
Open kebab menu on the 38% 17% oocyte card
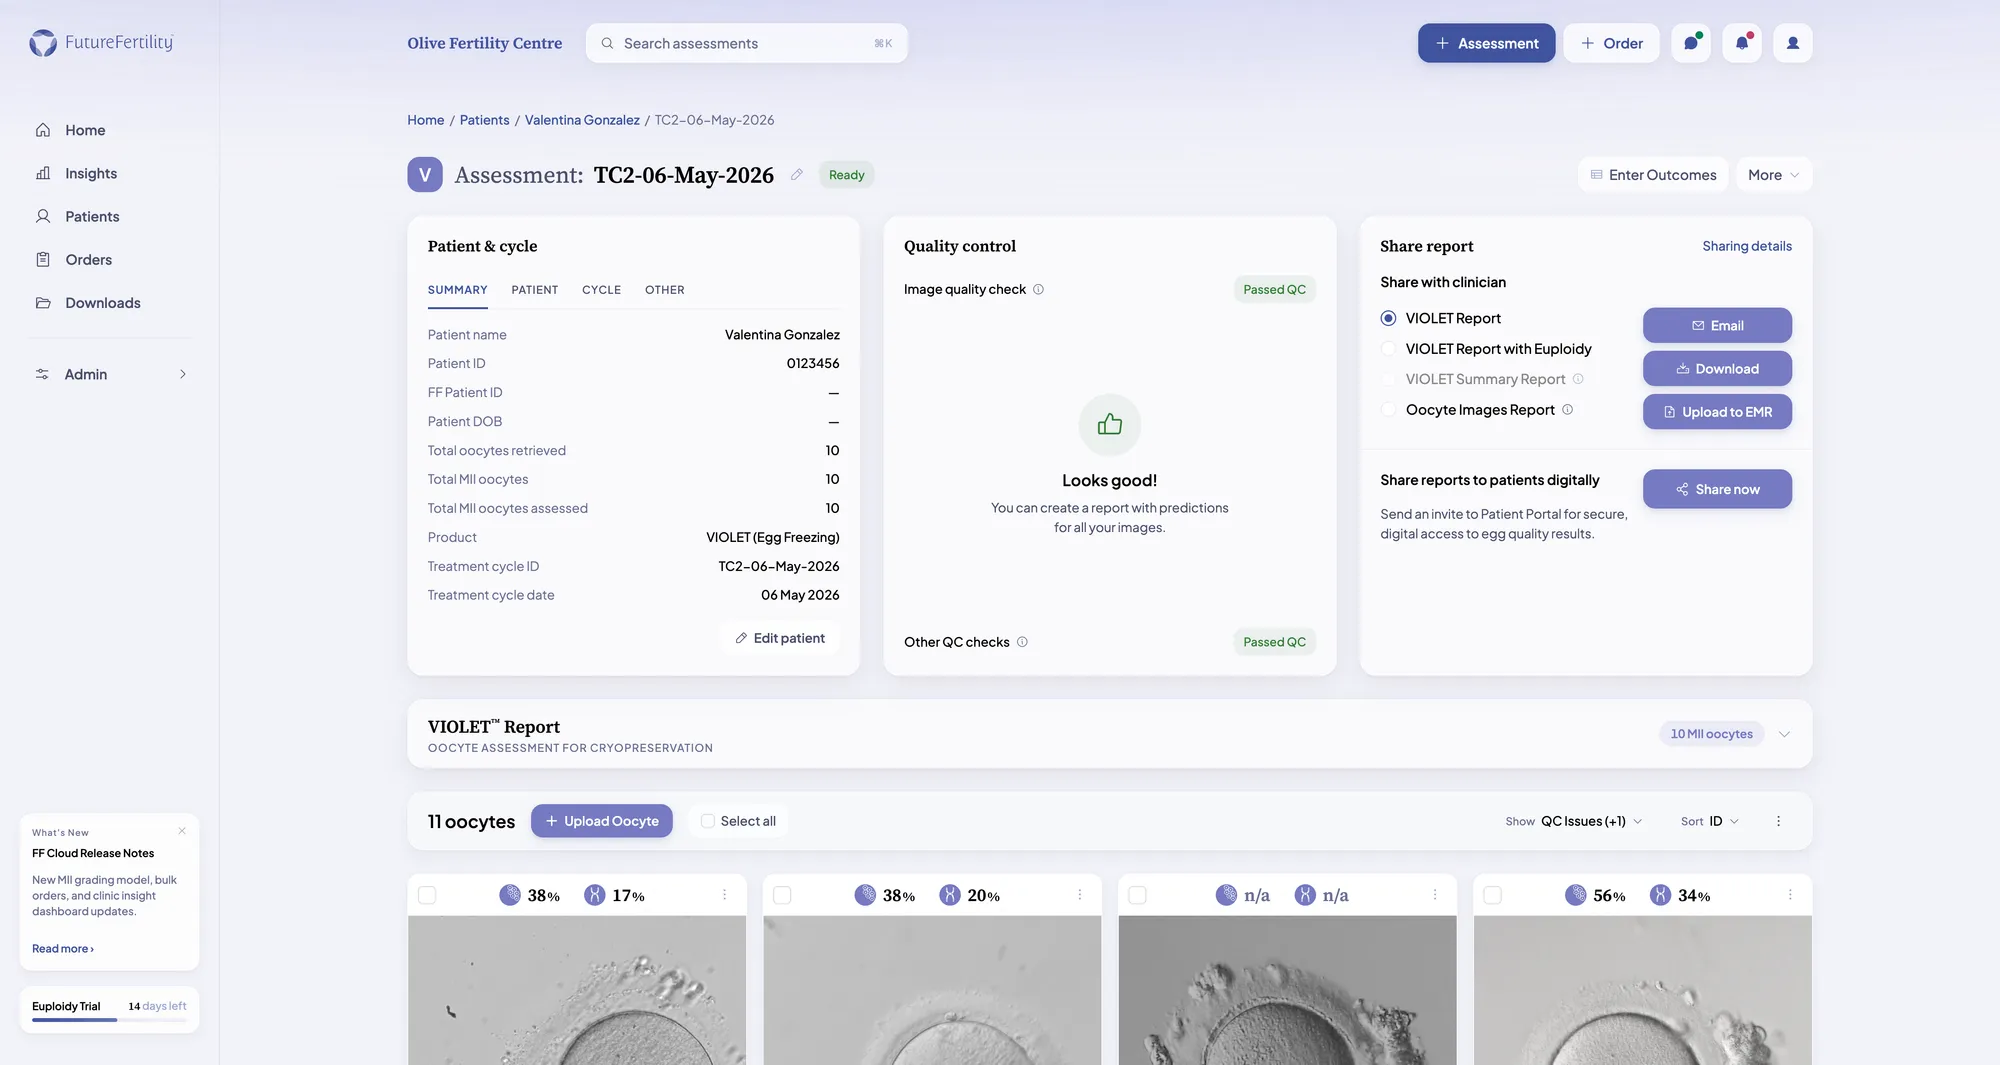pos(724,895)
